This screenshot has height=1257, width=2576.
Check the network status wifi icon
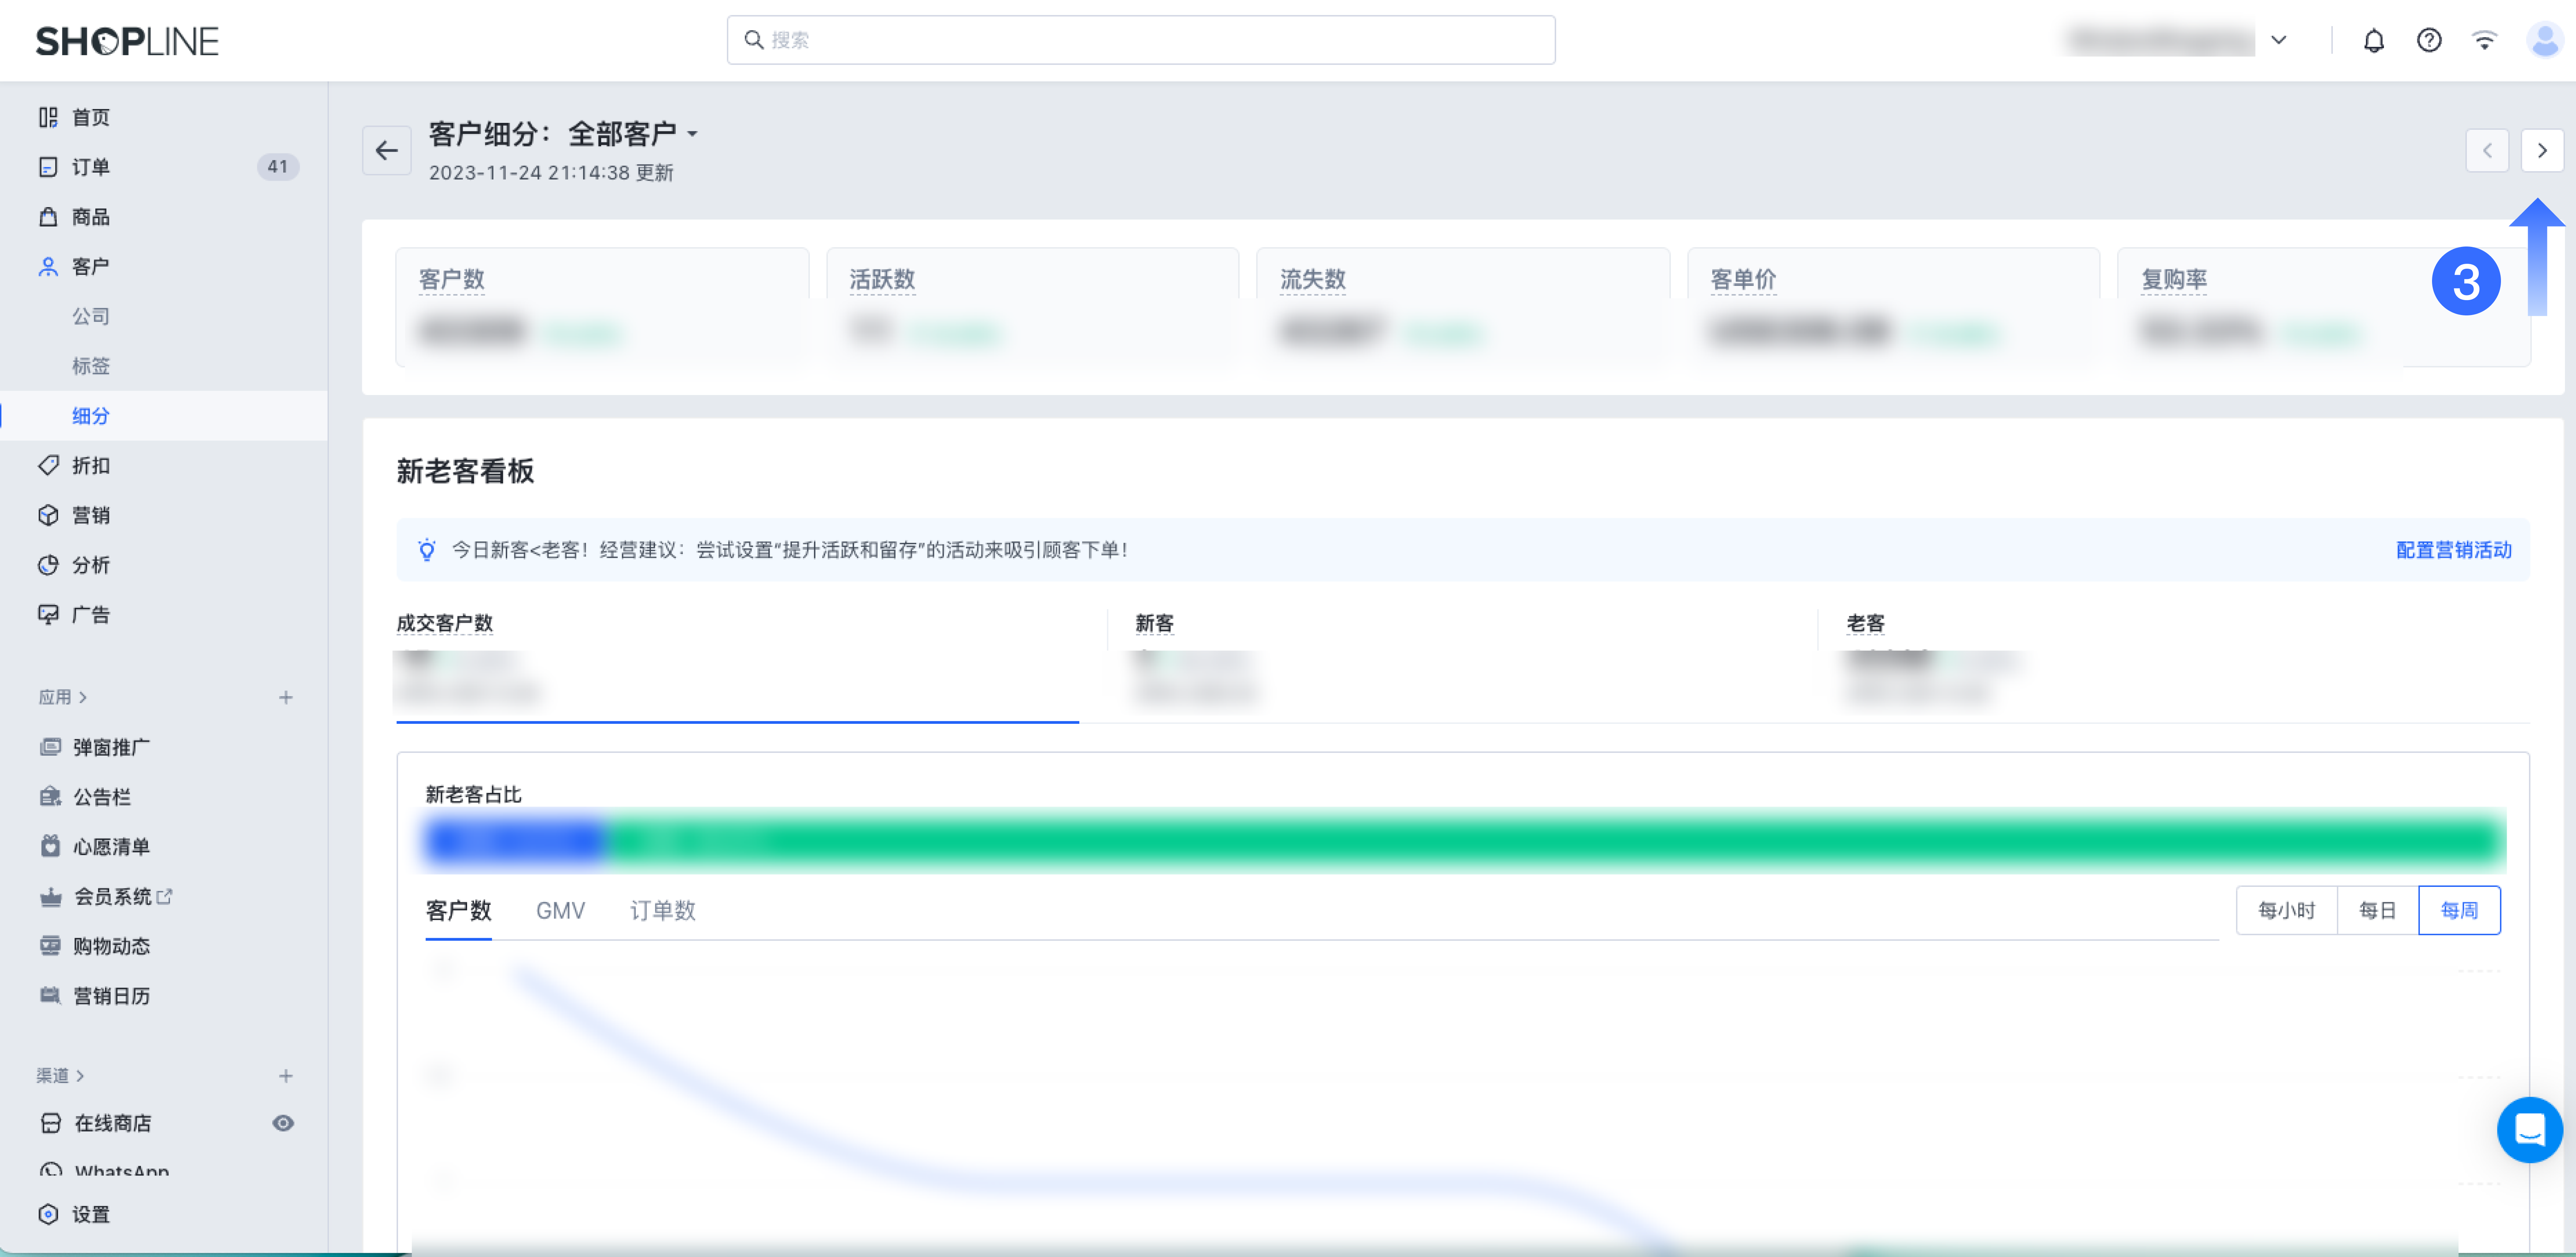point(2484,40)
